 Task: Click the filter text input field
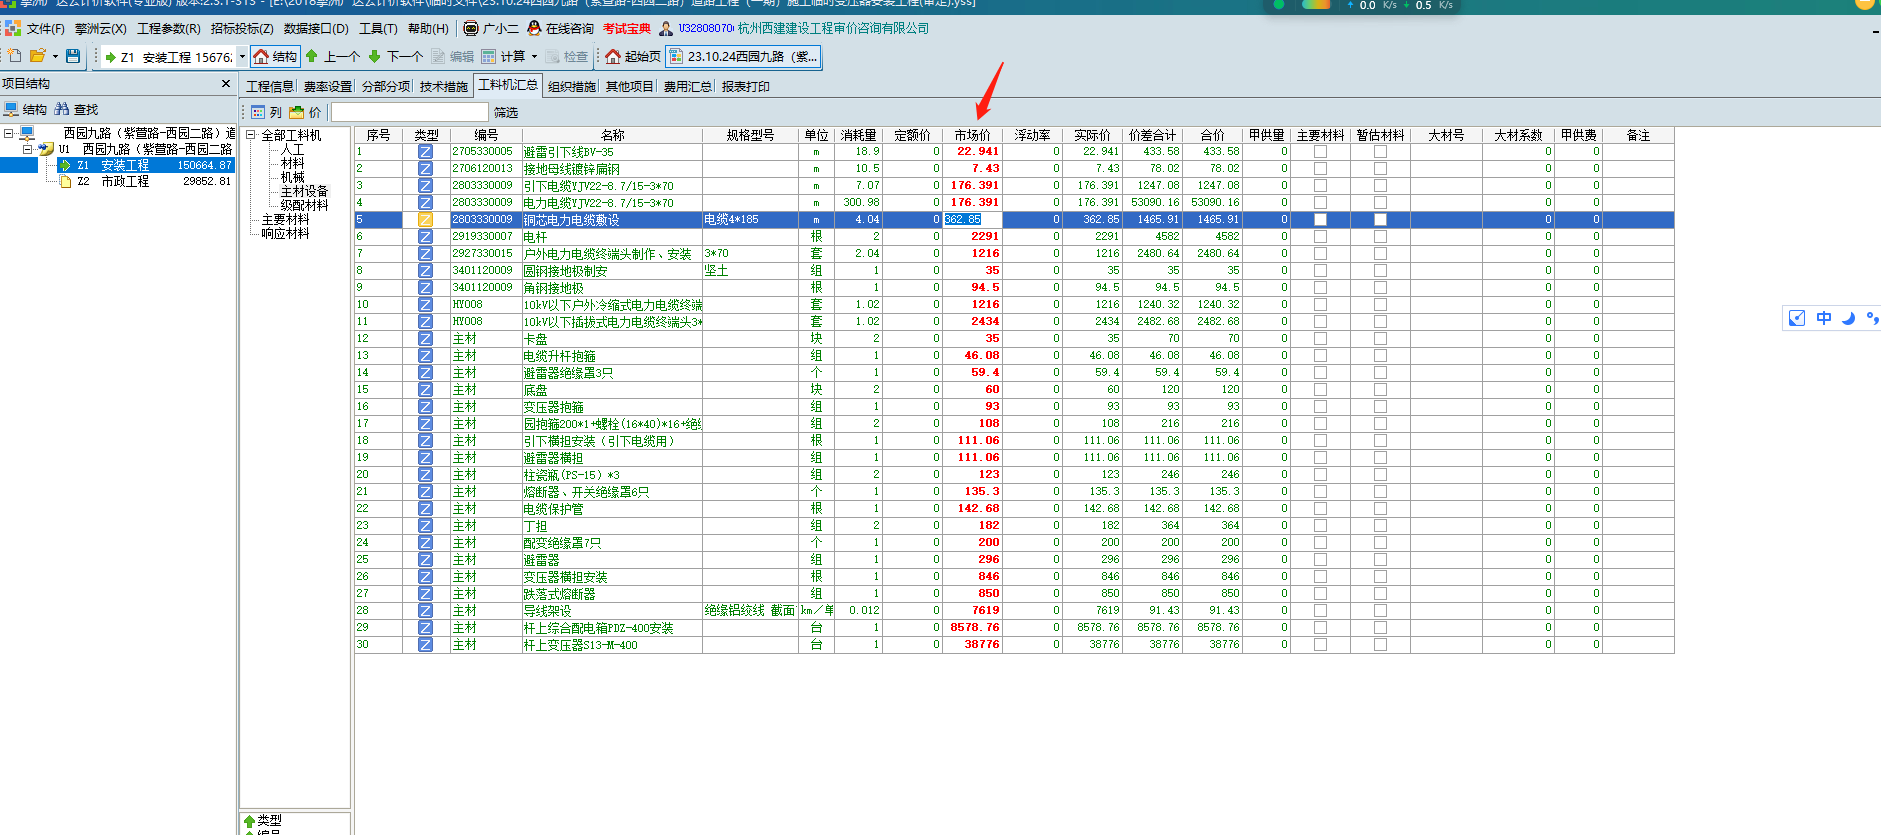coord(410,112)
